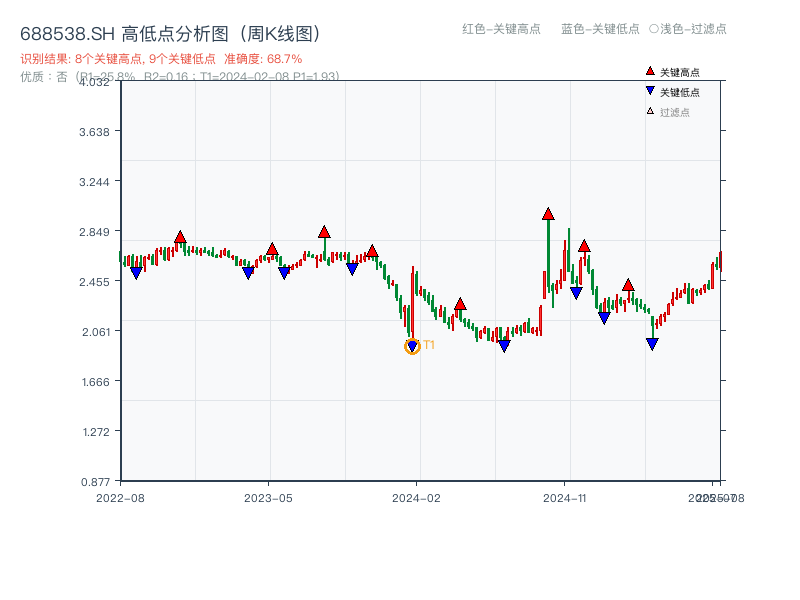Hide the 过滤点 legend entry label
This screenshot has height=600, width=800.
(x=675, y=112)
